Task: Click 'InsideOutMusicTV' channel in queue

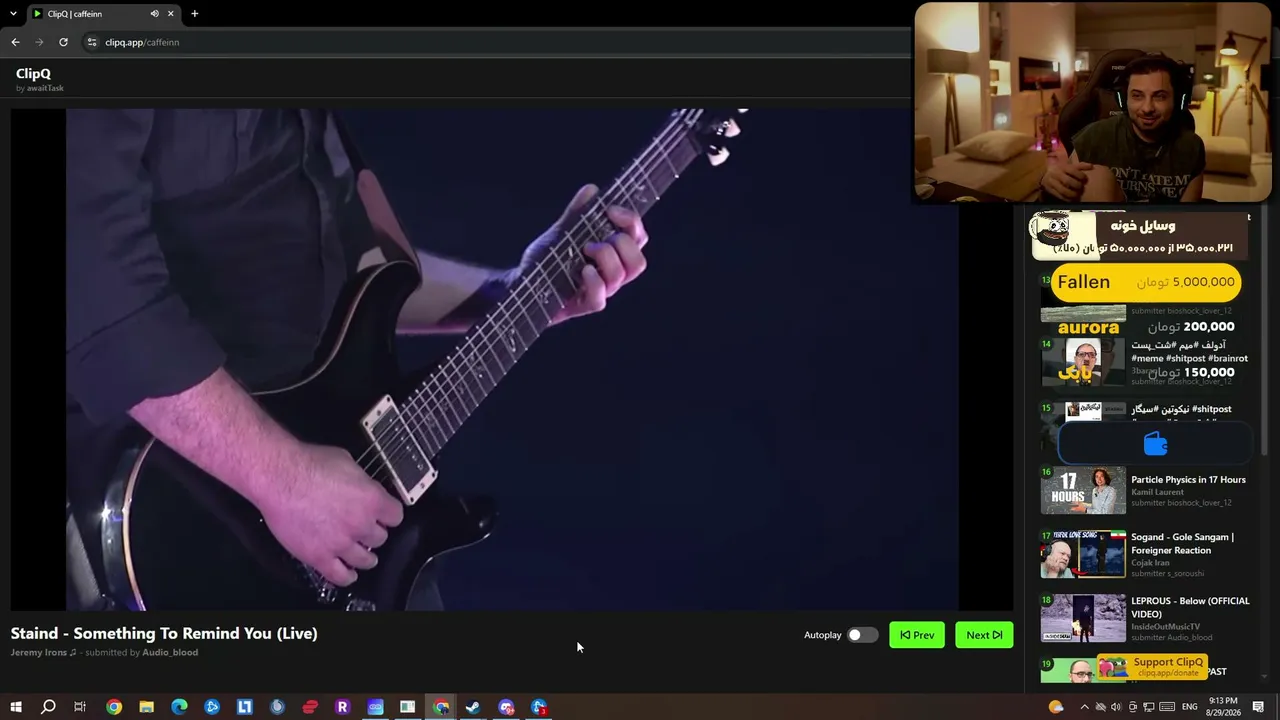Action: pos(1165,627)
